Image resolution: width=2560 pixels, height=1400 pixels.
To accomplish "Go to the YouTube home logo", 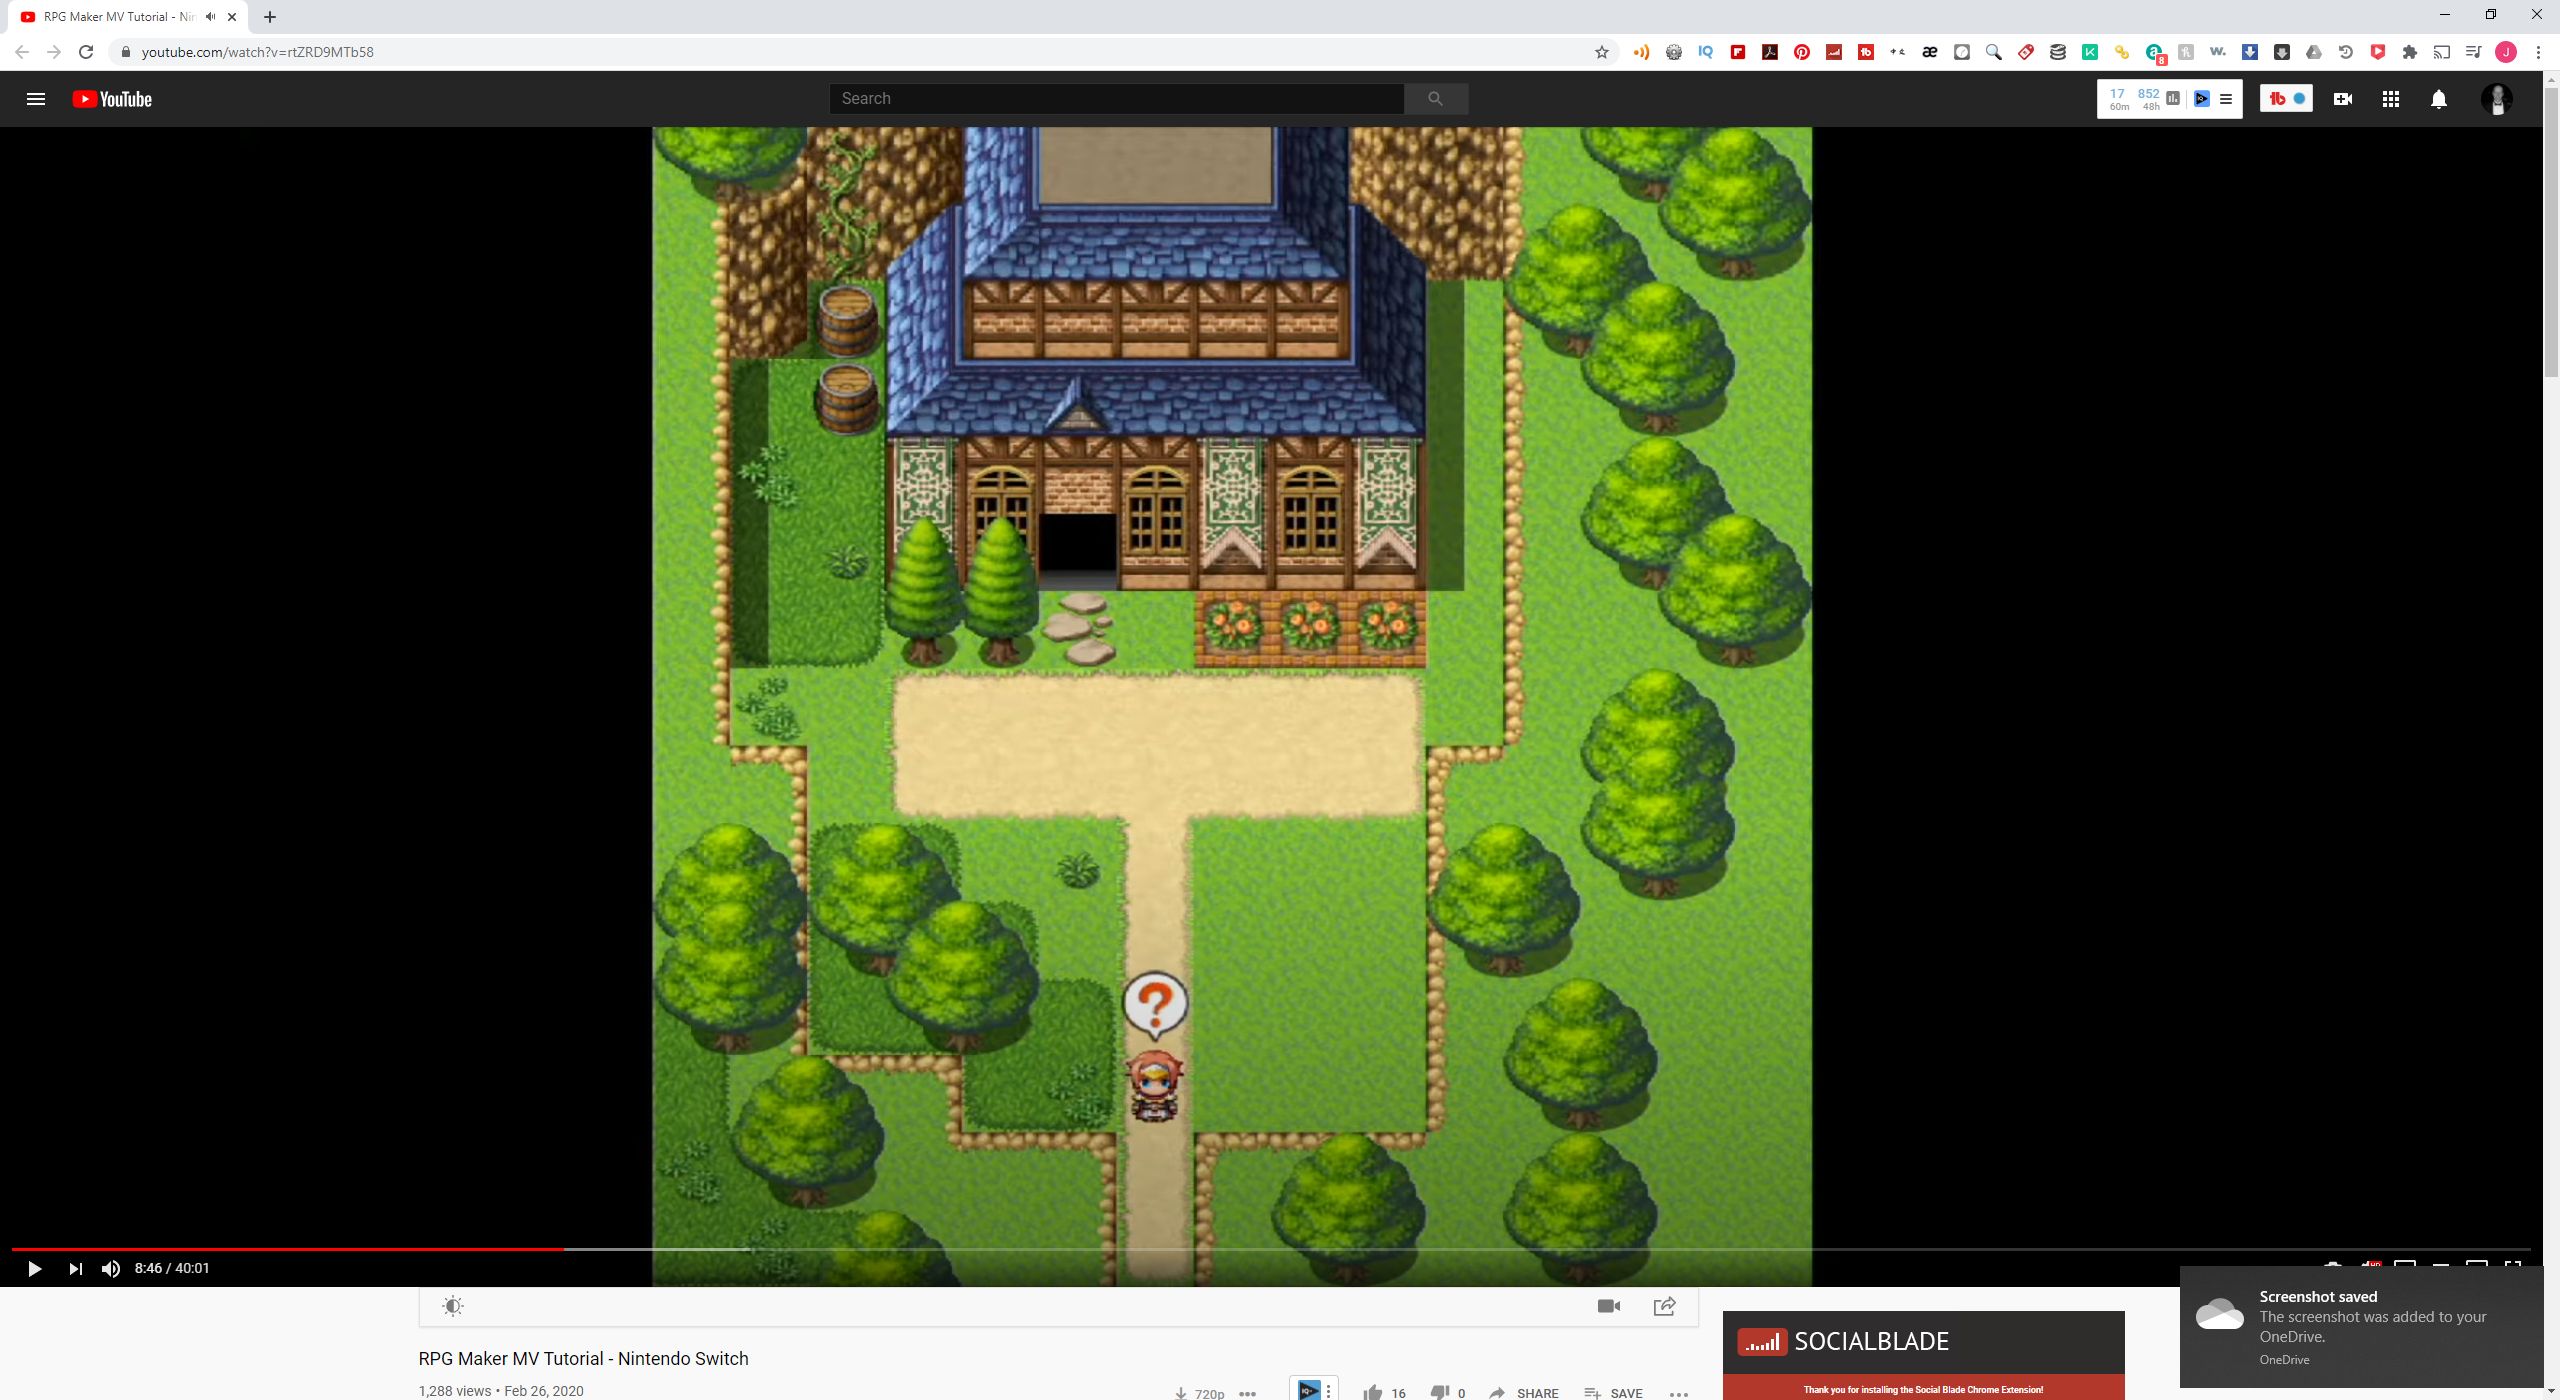I will coord(112,99).
